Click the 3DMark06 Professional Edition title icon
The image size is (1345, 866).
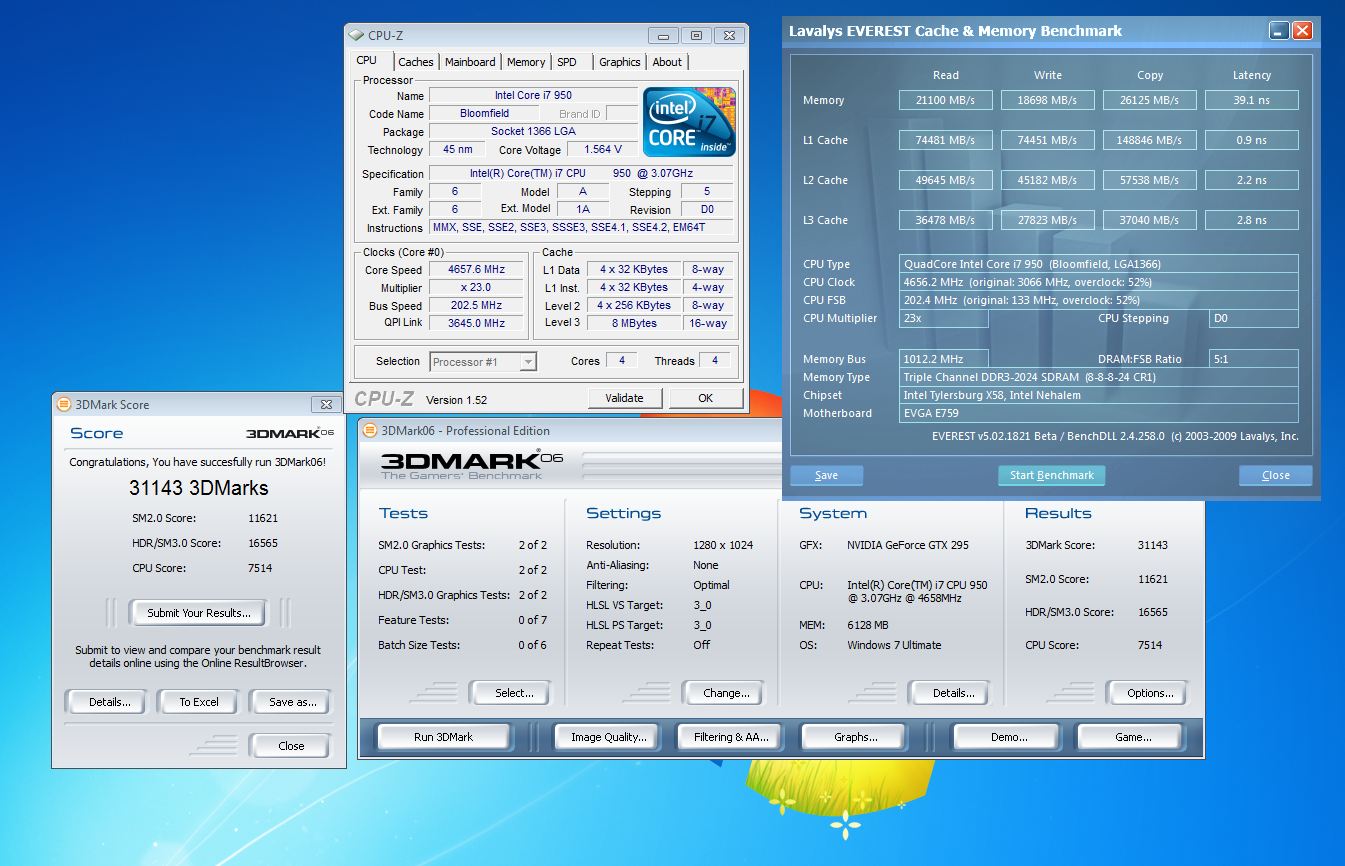point(370,431)
